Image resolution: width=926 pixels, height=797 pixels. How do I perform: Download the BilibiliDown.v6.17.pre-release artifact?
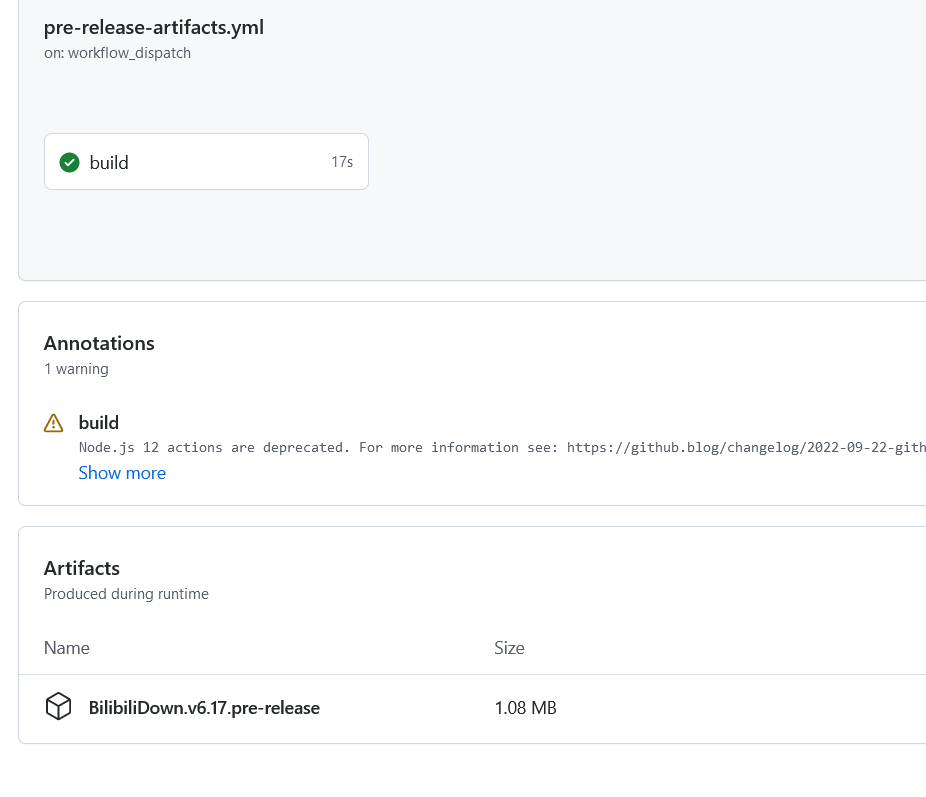204,708
